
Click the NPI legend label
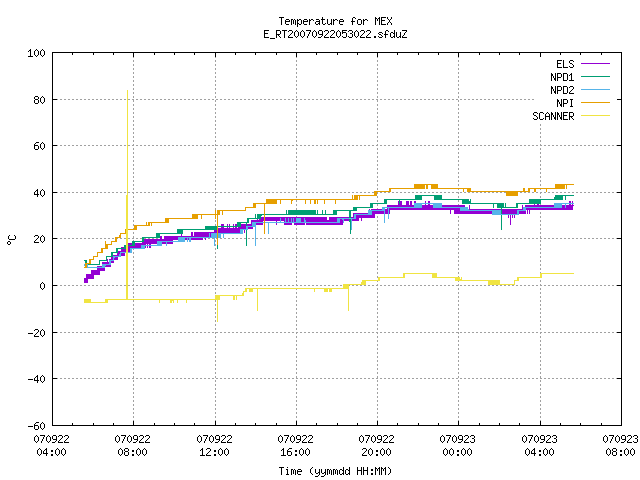565,103
